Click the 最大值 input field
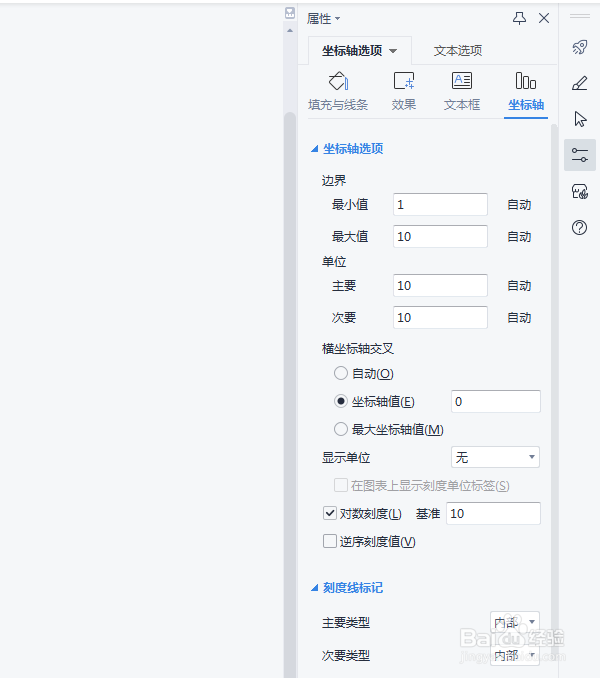This screenshot has height=678, width=600. pyautogui.click(x=440, y=236)
